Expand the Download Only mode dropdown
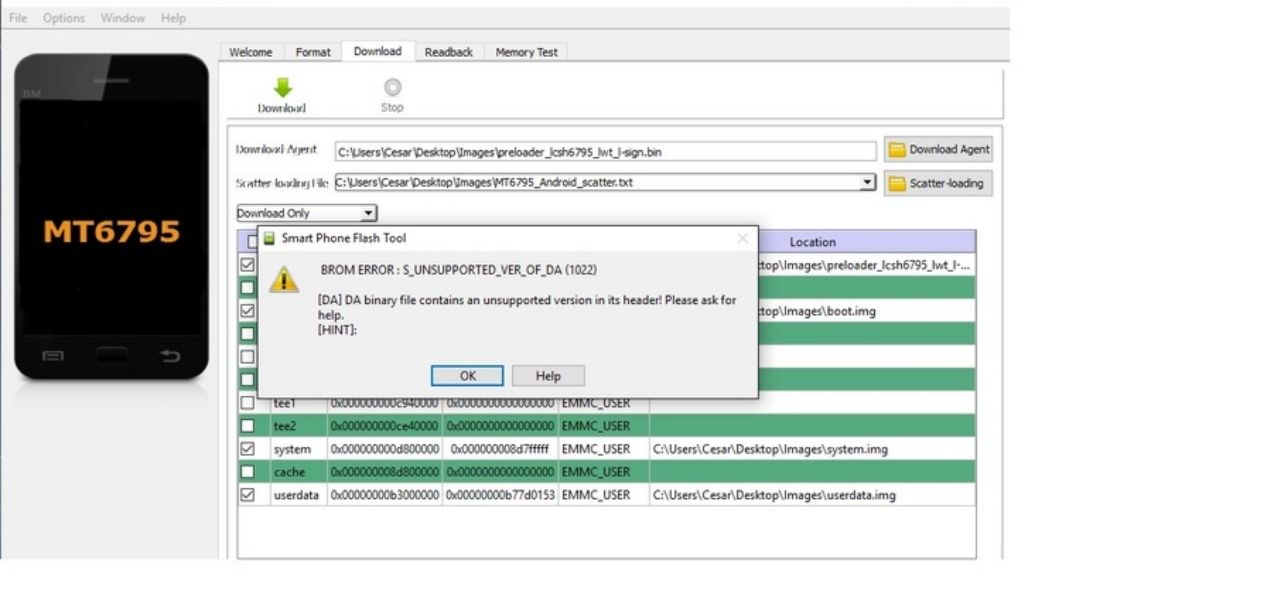 [368, 213]
